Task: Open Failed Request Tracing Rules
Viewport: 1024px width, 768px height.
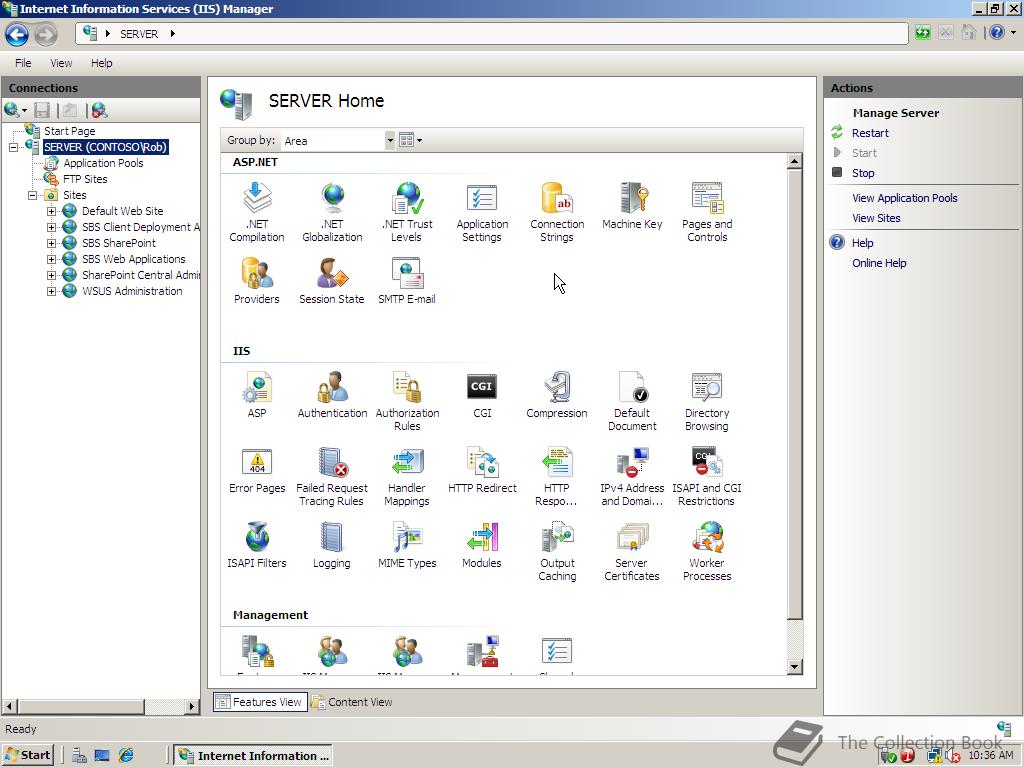Action: 332,477
